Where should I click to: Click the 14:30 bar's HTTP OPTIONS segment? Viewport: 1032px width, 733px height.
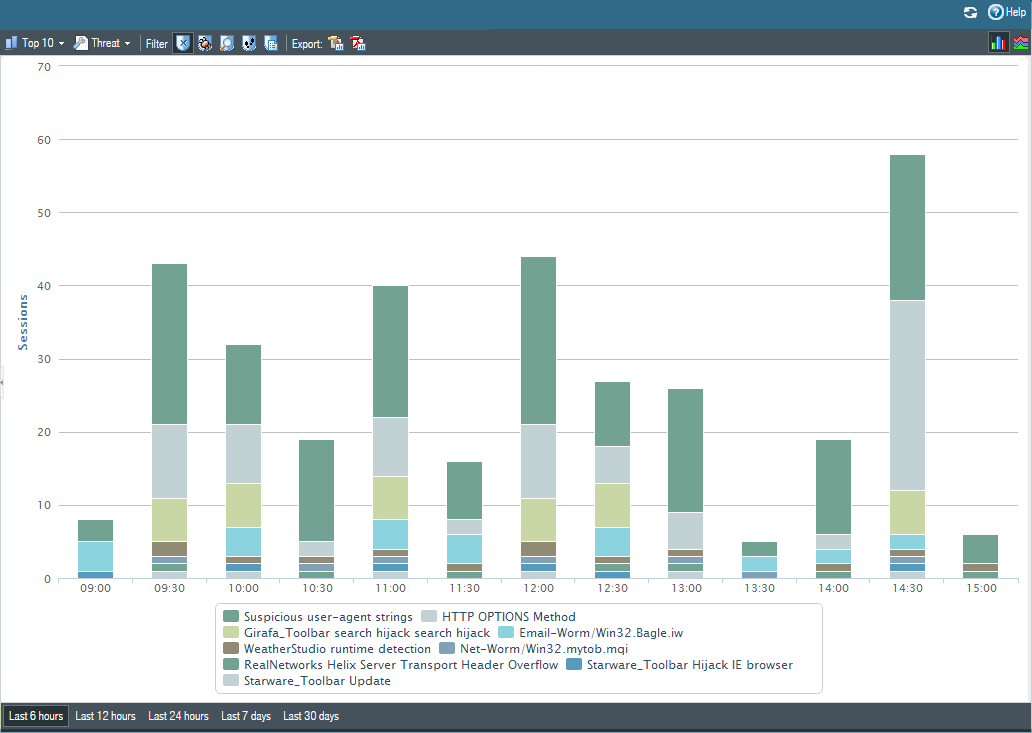tap(907, 395)
